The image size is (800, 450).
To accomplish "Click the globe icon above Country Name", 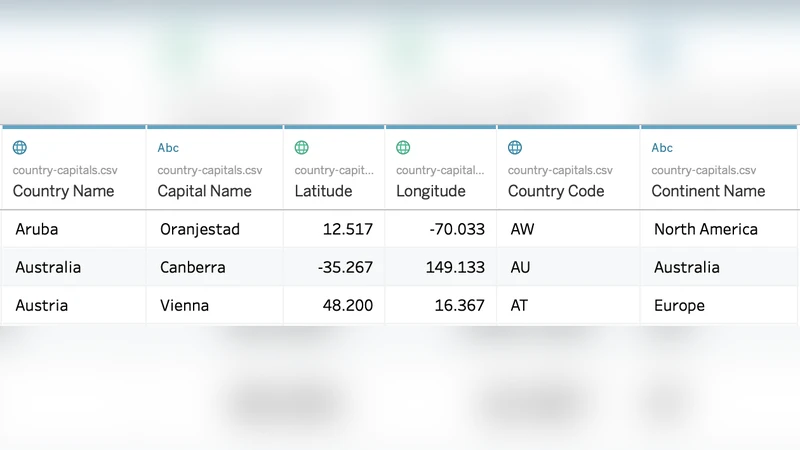I will point(20,148).
